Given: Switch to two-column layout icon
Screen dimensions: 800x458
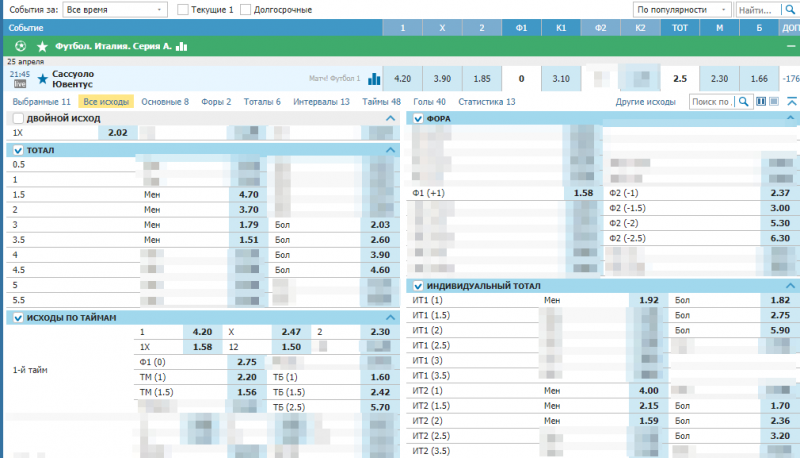Looking at the screenshot, I should click(x=762, y=101).
